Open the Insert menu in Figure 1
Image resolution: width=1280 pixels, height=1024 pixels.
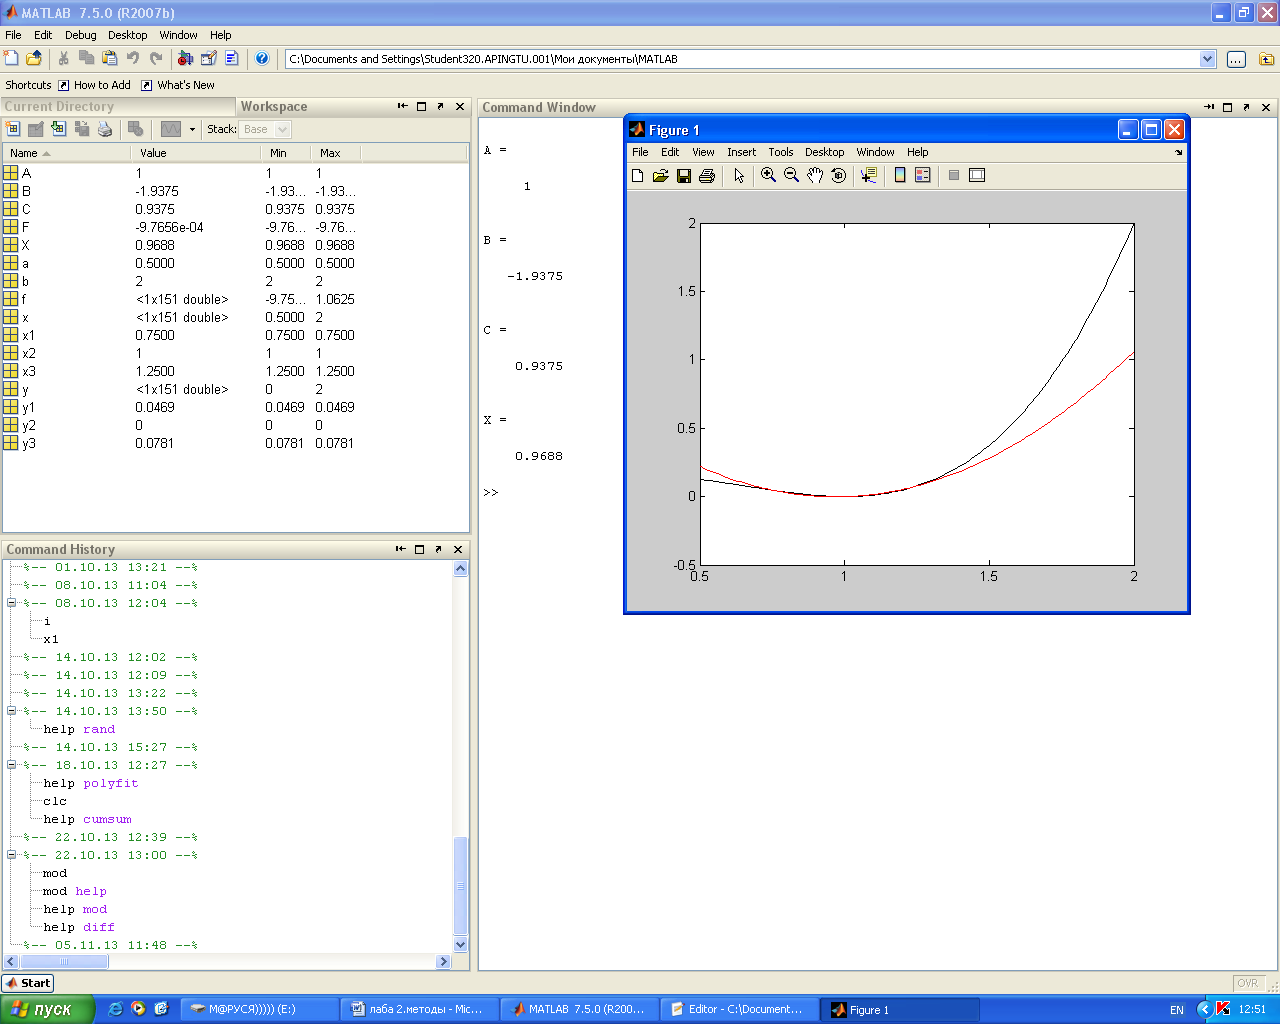tap(741, 152)
